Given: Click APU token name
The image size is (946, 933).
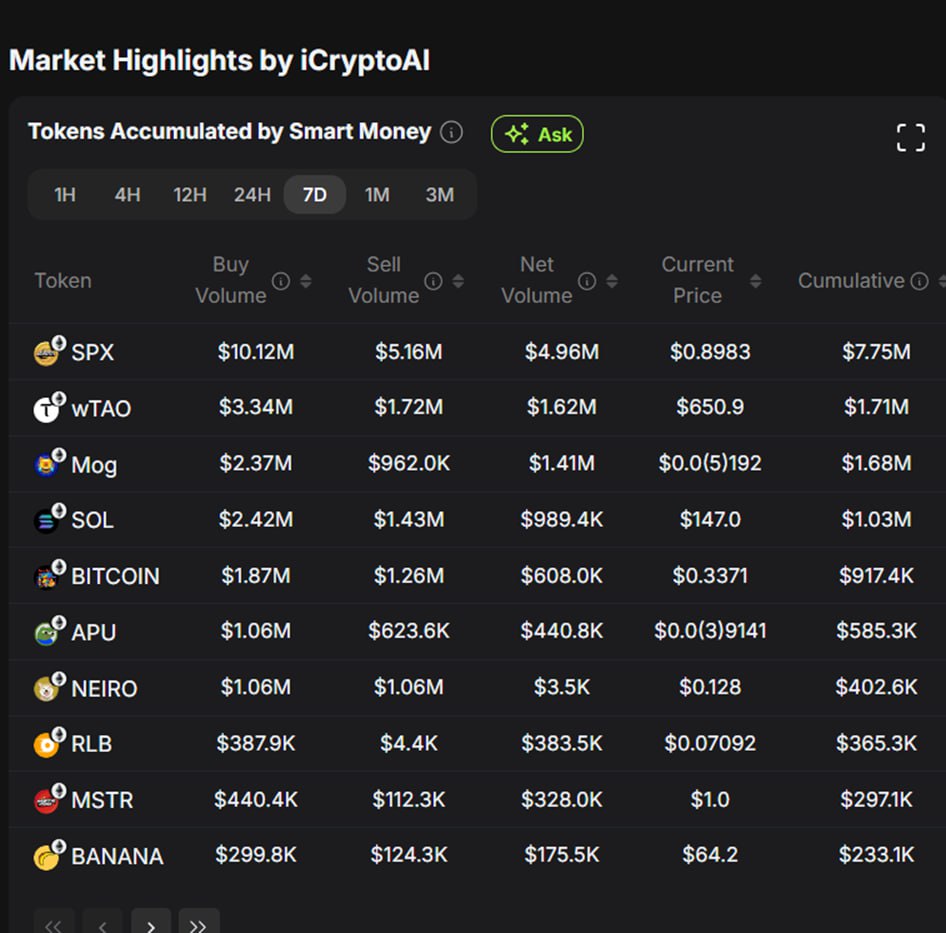Looking at the screenshot, I should [94, 632].
